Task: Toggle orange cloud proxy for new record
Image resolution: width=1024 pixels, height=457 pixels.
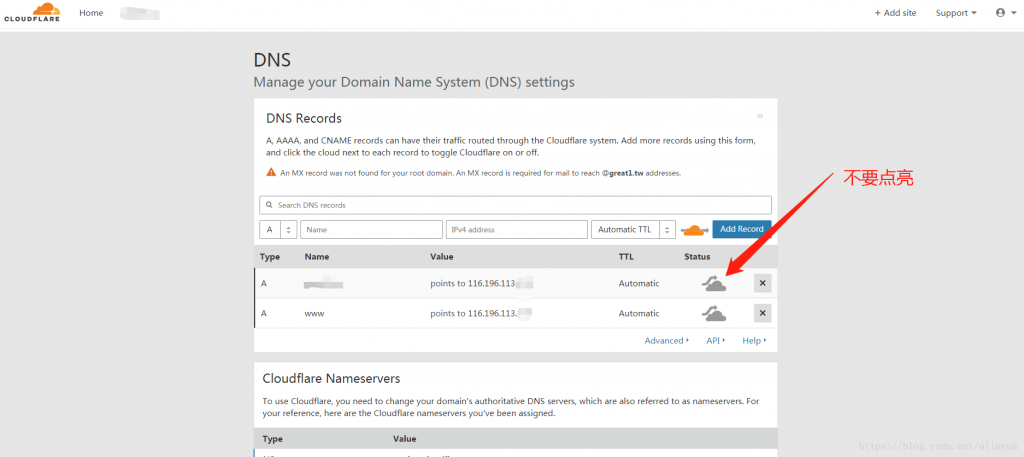Action: click(694, 230)
